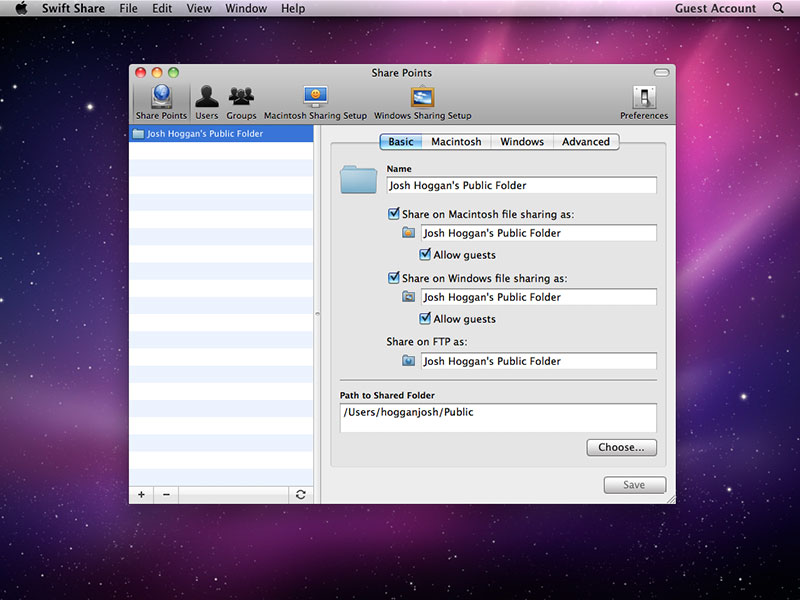Viewport: 800px width, 600px height.
Task: Open the Window menu
Action: (246, 8)
